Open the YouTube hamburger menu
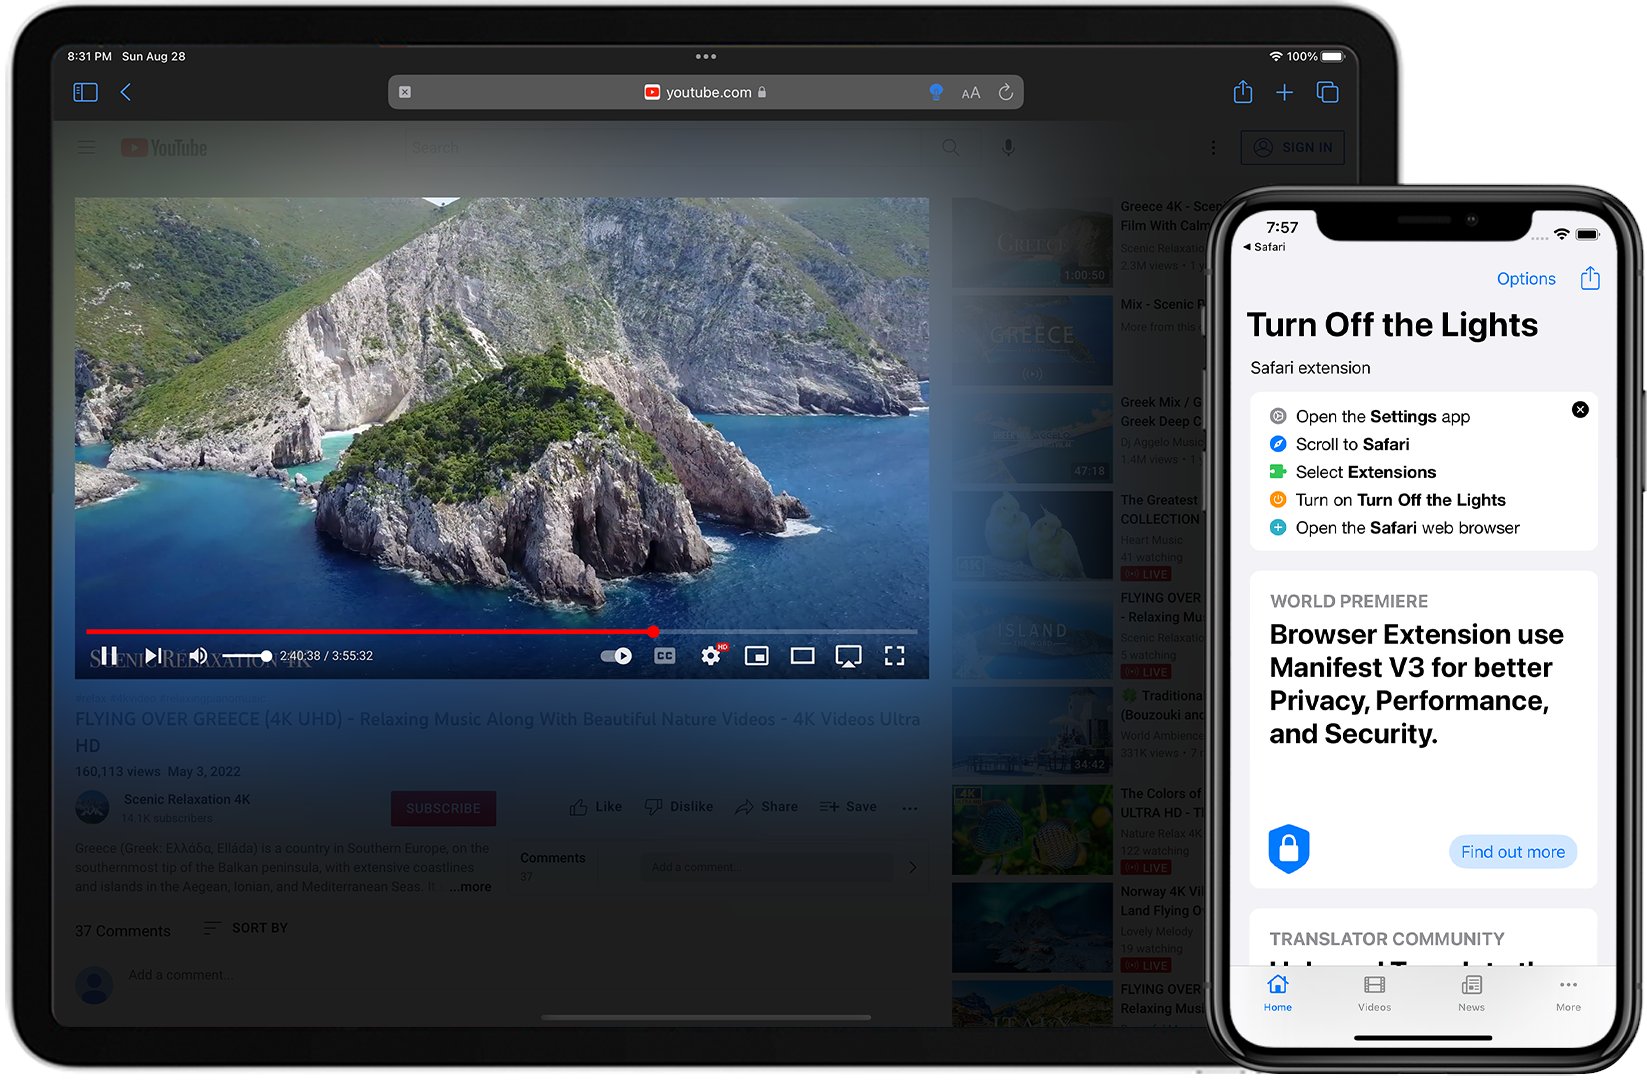 coord(86,148)
